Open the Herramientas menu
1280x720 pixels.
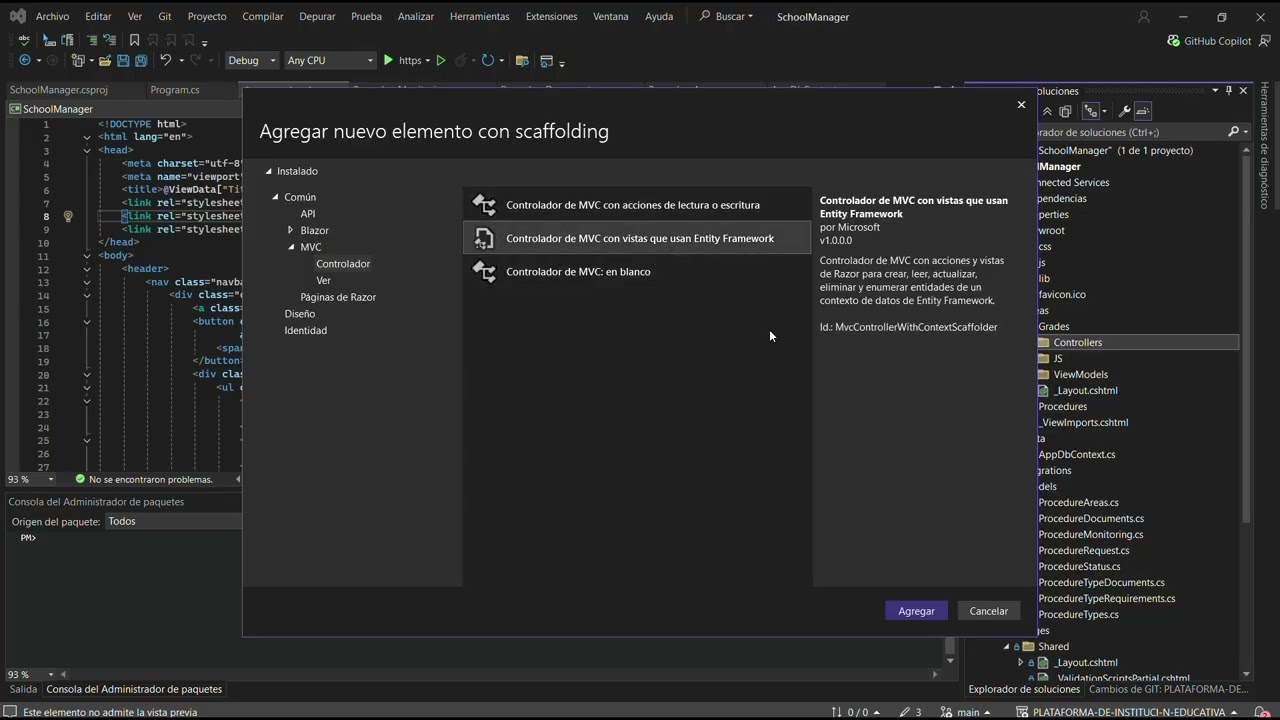coord(479,17)
